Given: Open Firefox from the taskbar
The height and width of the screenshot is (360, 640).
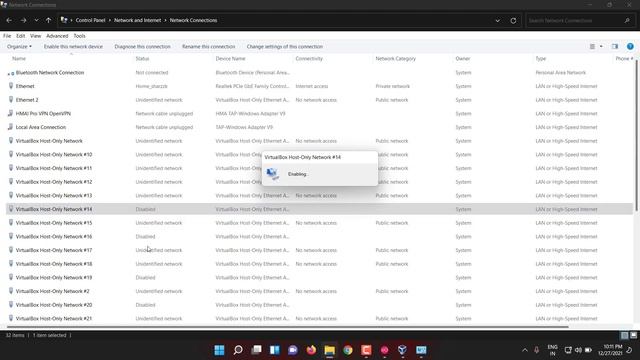Looking at the screenshot, I should [x=311, y=350].
